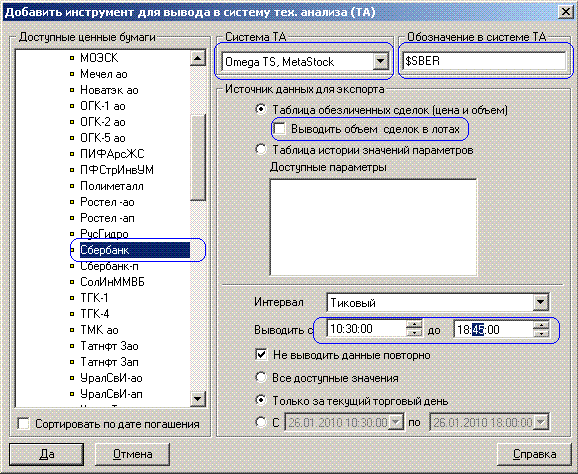
Task: Select ПИФАрсЖС in available securities
Action: [x=112, y=154]
